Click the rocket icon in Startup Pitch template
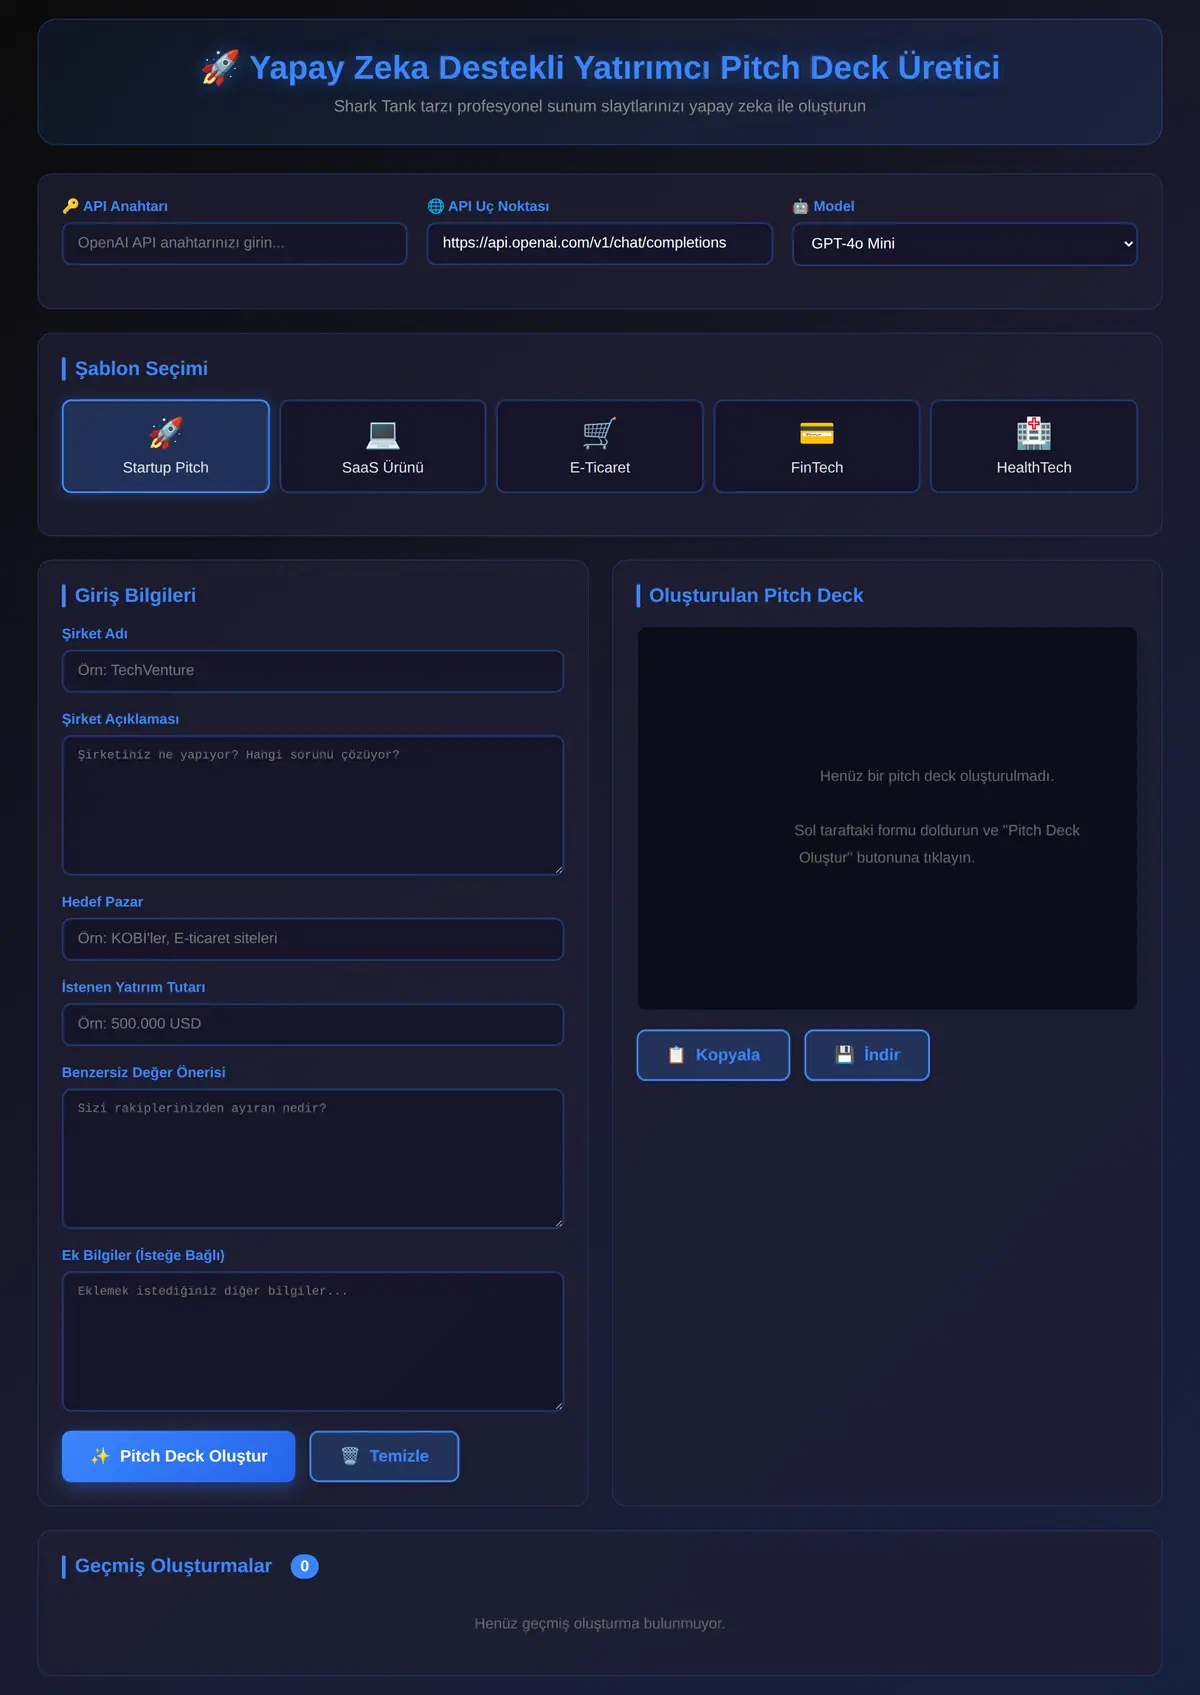 tap(166, 434)
